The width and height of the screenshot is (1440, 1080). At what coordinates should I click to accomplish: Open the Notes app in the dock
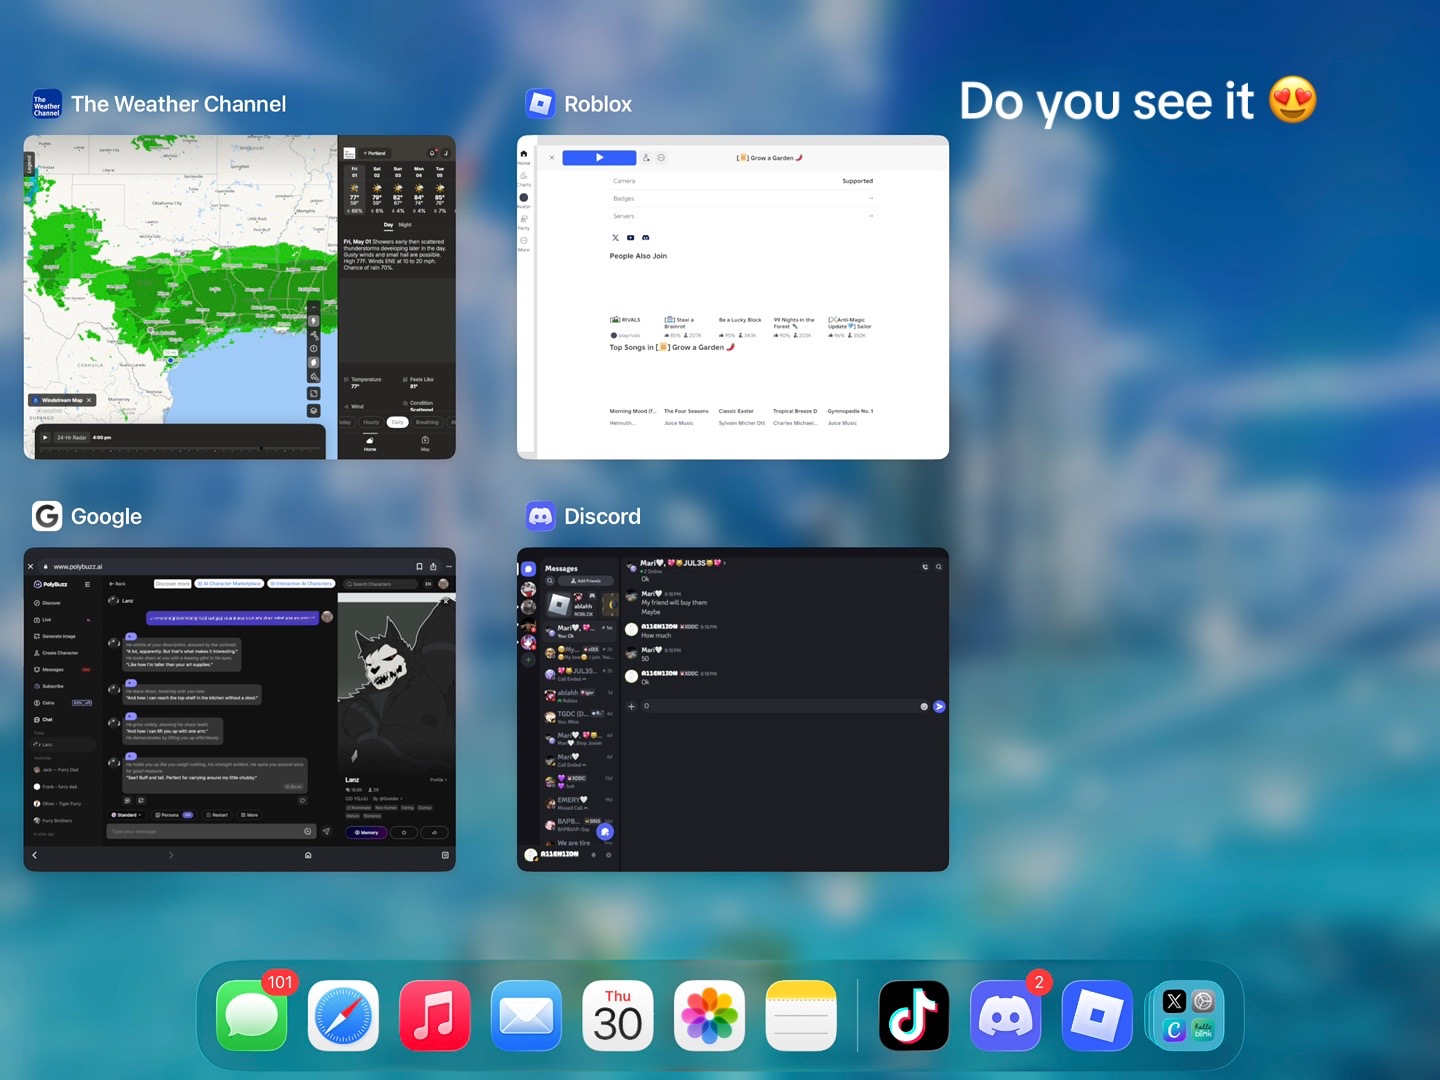coord(801,1016)
